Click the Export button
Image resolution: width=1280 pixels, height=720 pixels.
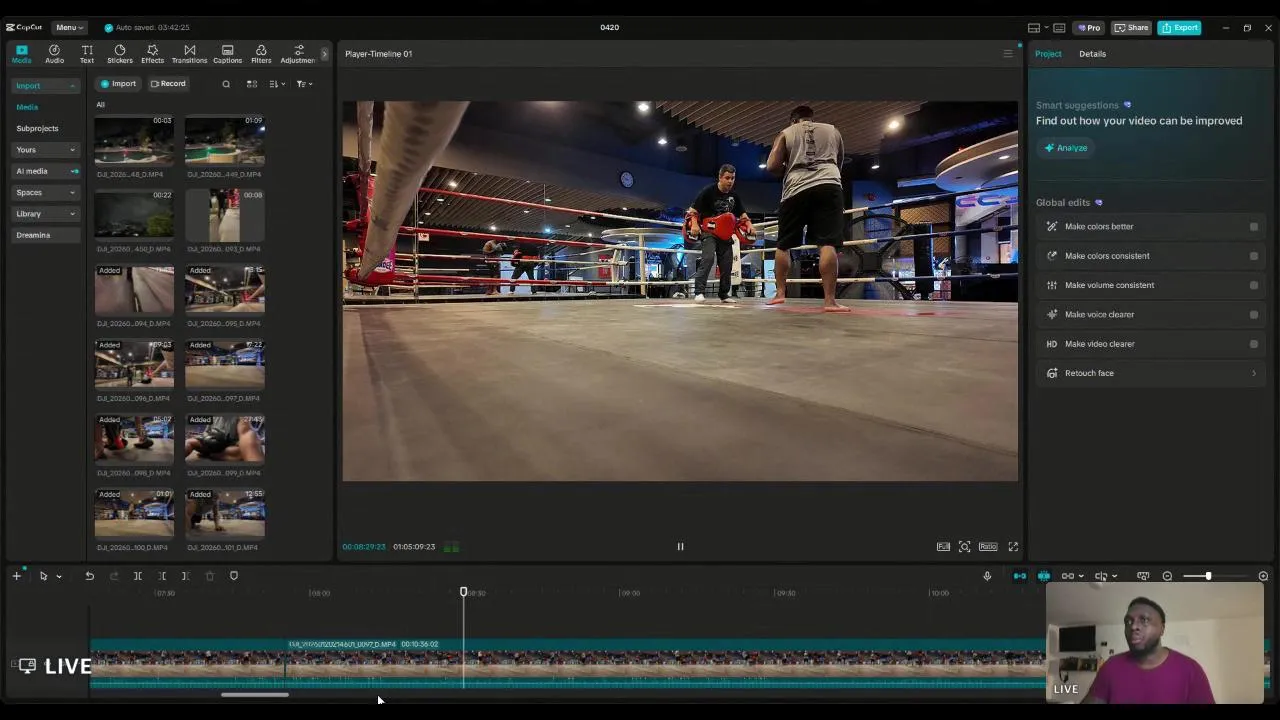[1180, 28]
